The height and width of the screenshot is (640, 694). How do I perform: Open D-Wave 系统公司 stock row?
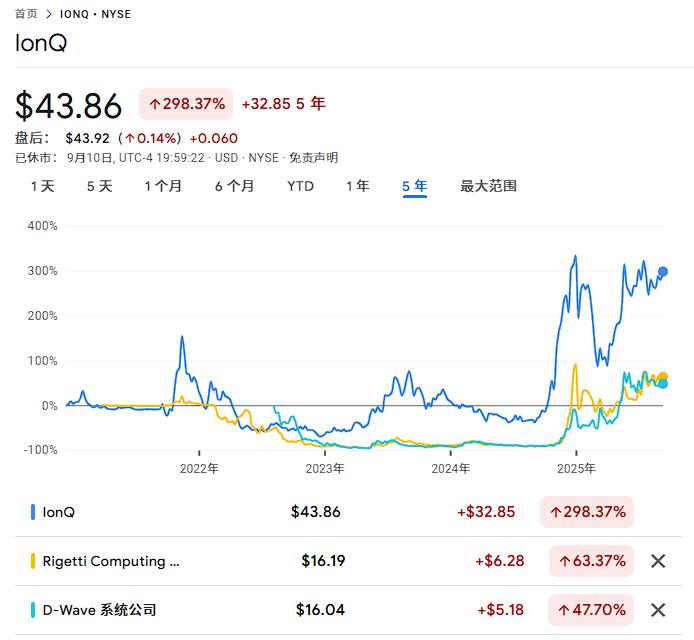click(99, 610)
